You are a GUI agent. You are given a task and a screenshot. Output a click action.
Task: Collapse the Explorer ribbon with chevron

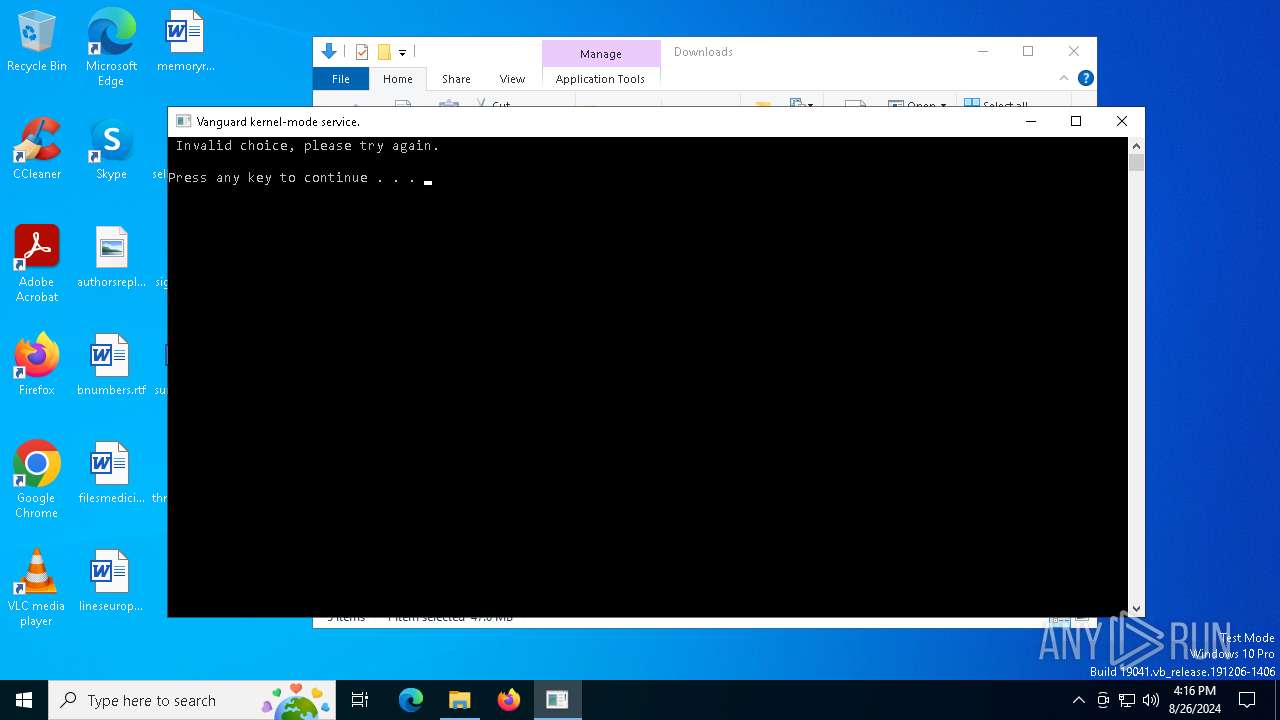(1064, 78)
